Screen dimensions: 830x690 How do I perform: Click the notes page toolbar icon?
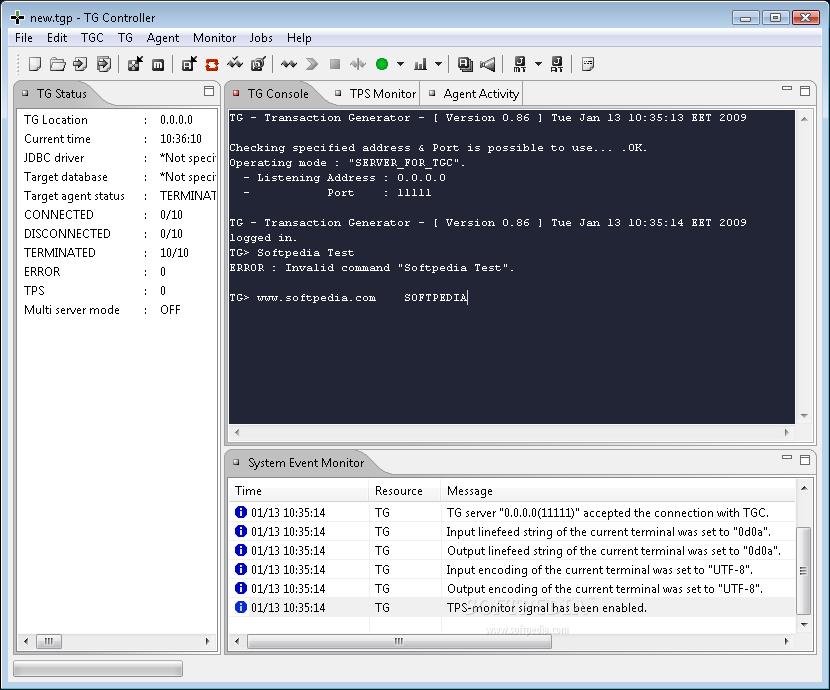click(588, 65)
